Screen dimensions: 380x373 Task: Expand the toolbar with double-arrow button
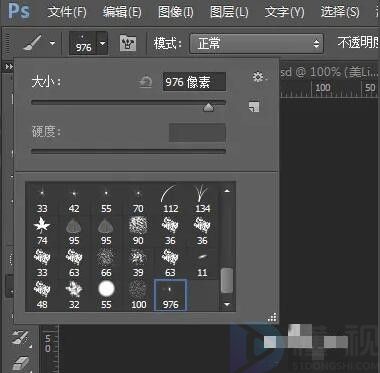8,67
